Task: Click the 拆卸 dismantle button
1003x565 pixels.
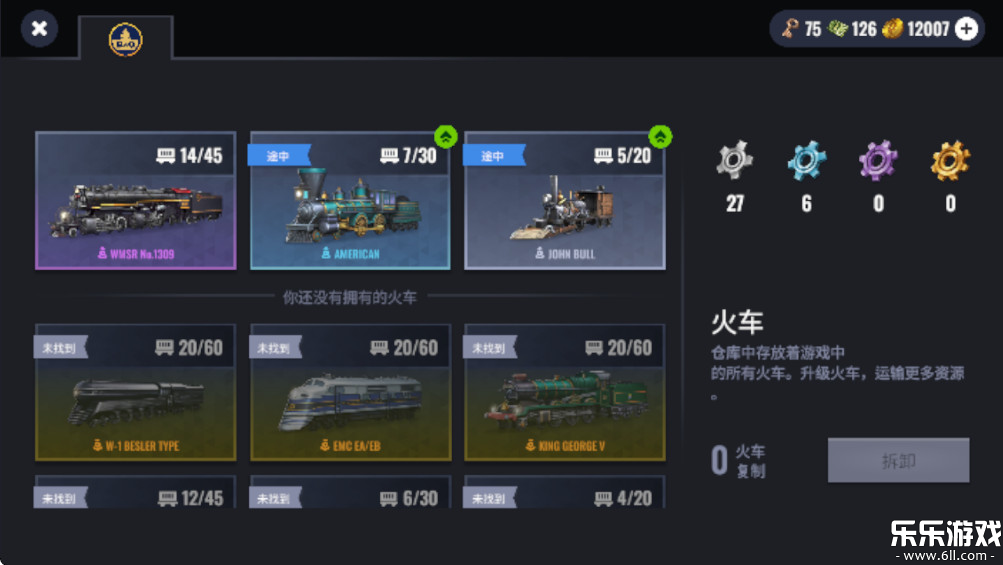Action: pos(898,460)
